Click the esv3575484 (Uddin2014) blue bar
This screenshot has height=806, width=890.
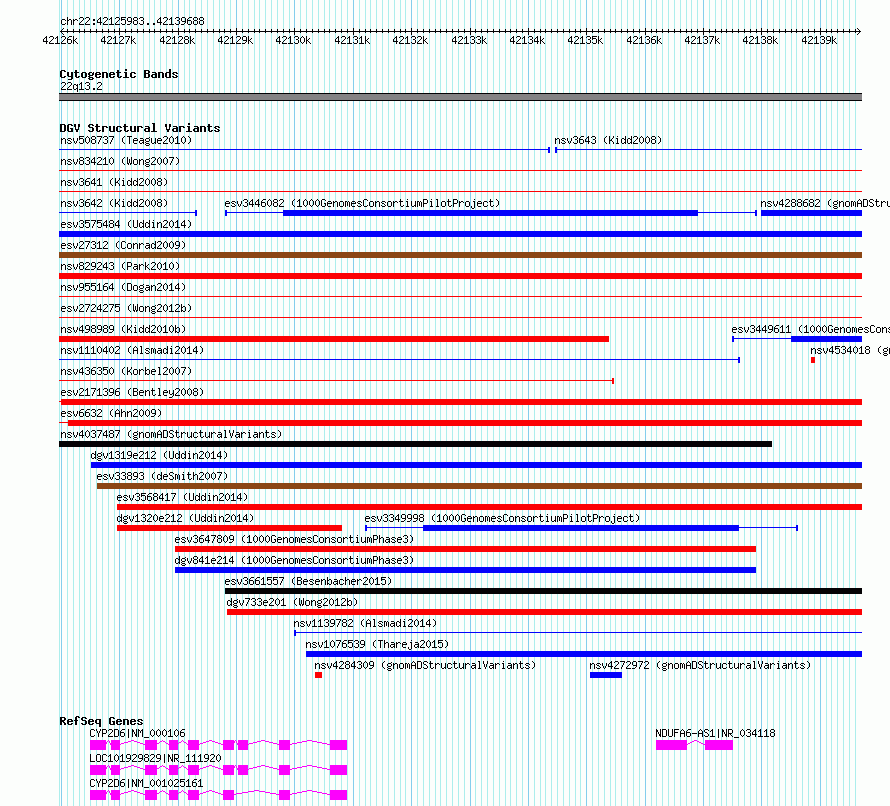point(460,234)
